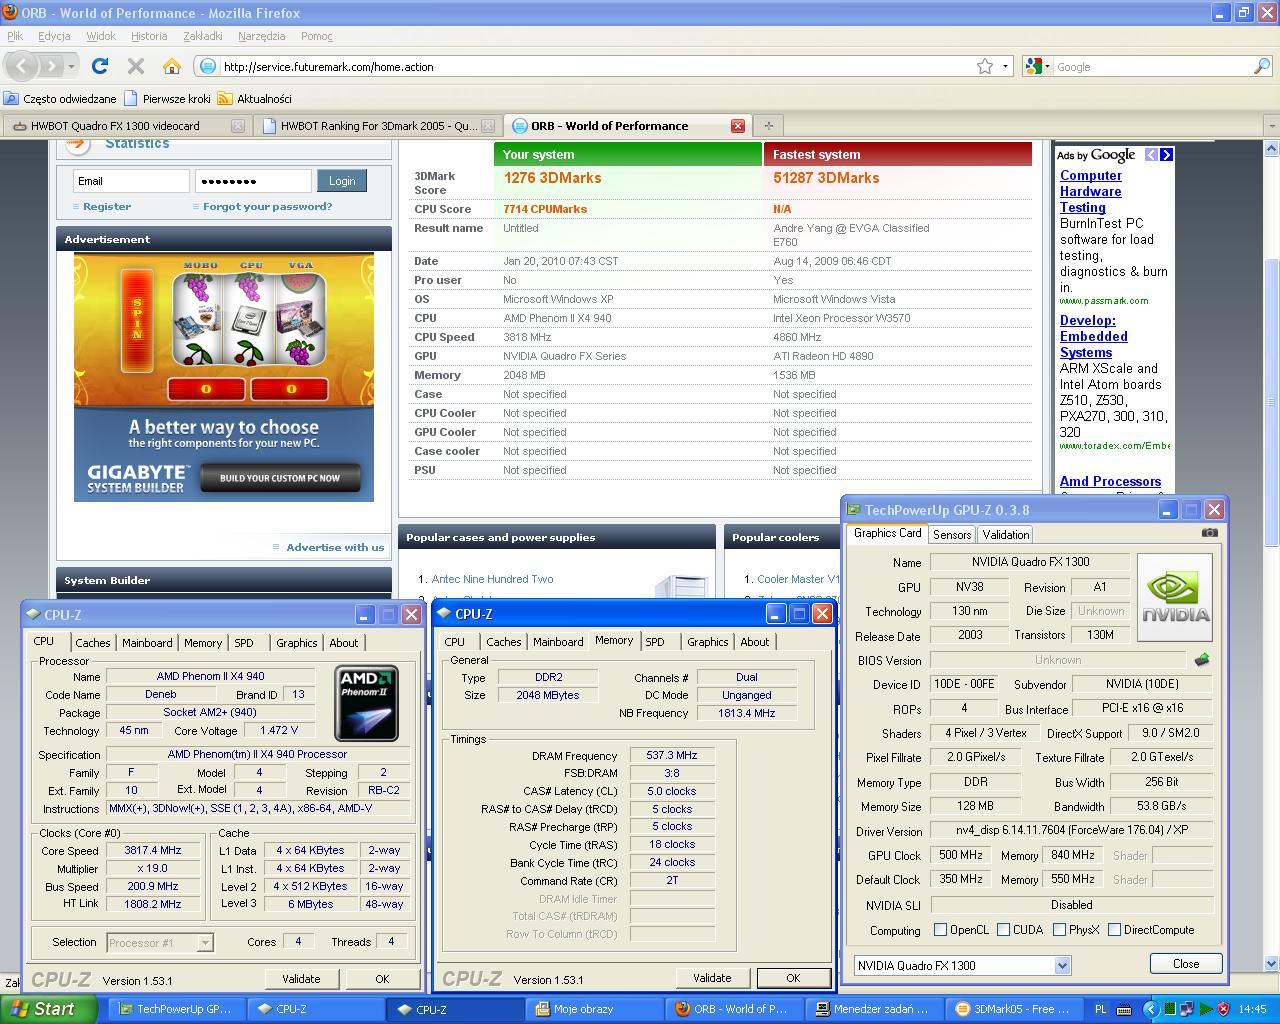Open a new tab with the plus icon
The height and width of the screenshot is (1024, 1280).
pyautogui.click(x=768, y=125)
